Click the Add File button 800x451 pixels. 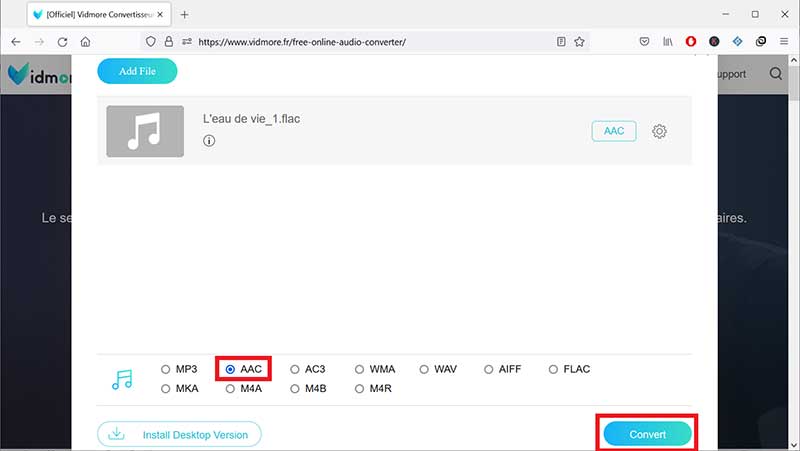point(137,71)
